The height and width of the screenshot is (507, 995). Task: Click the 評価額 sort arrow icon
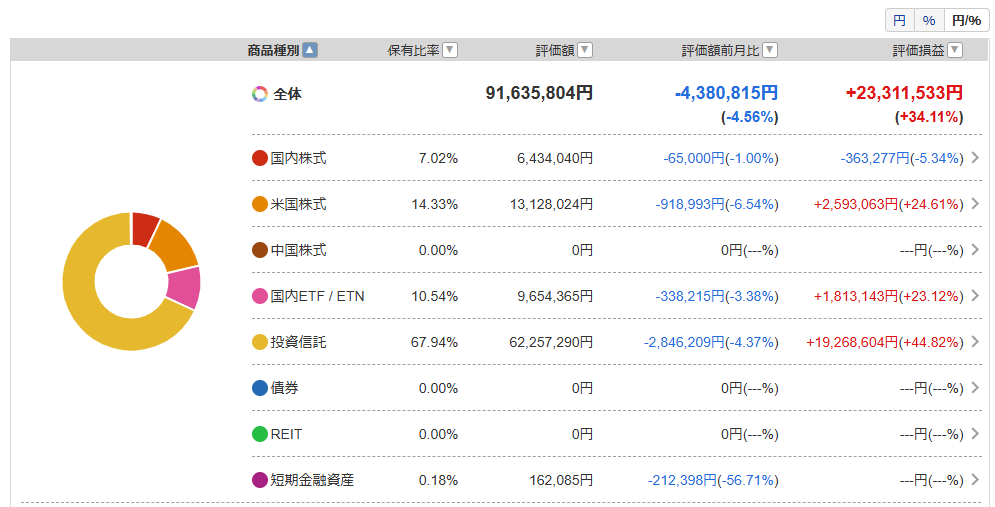coord(585,50)
